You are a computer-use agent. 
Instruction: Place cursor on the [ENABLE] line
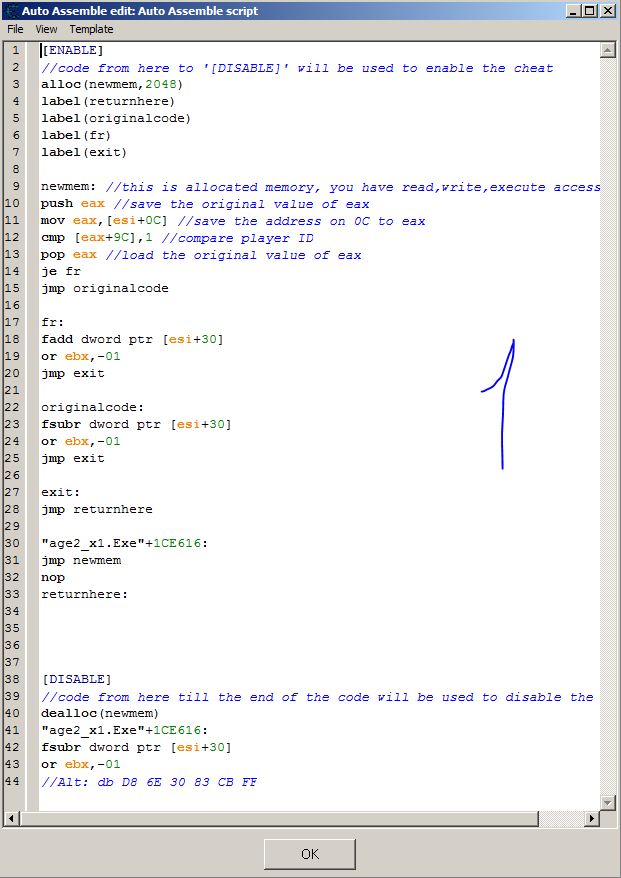coord(72,50)
